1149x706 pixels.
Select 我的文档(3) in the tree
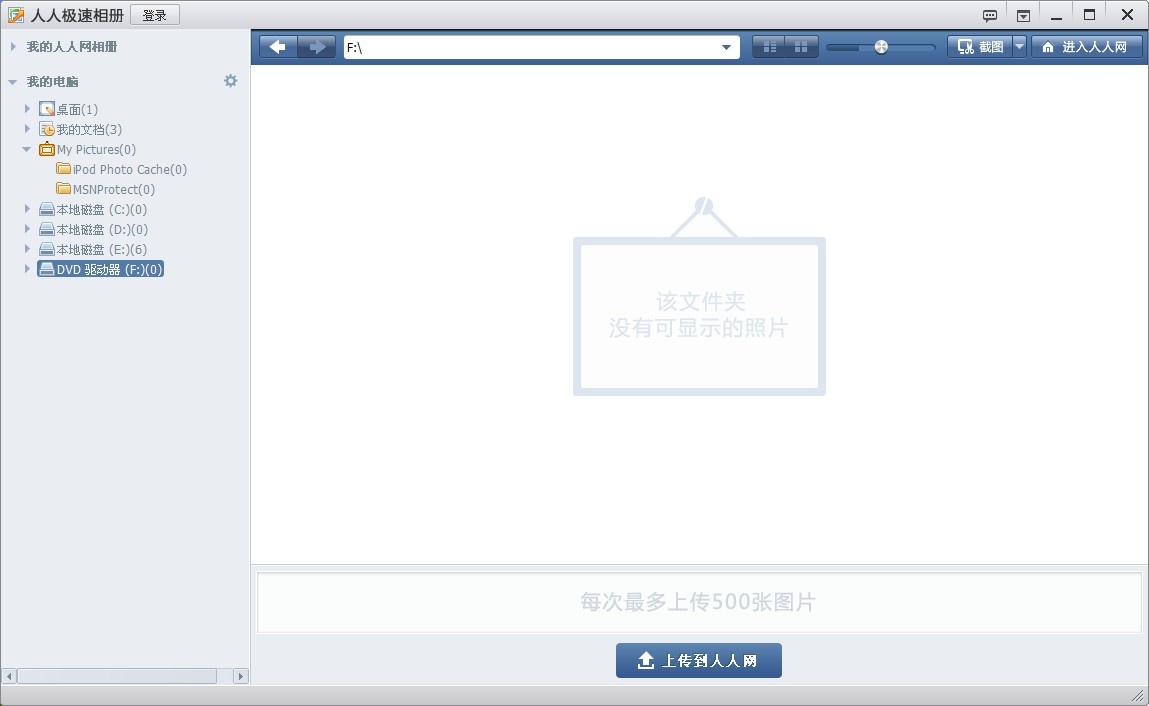[89, 129]
